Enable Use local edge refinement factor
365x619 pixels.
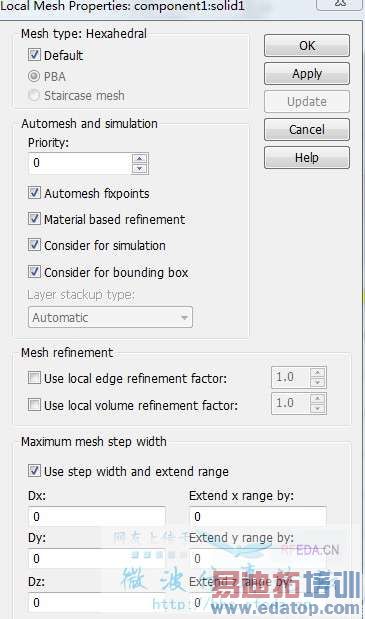pyautogui.click(x=34, y=378)
